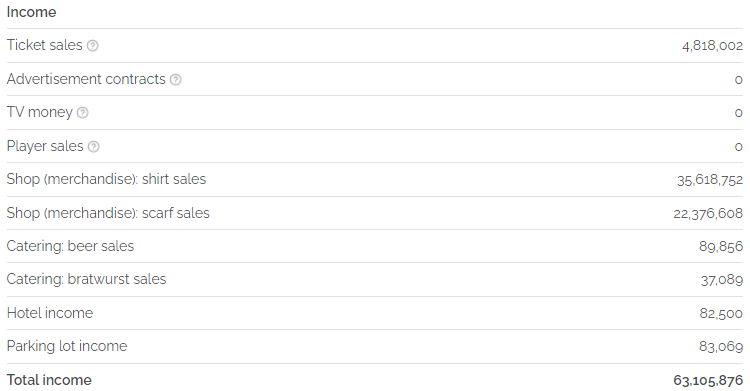Select the scarf sales amount 22,376,608
The height and width of the screenshot is (391, 750).
pos(708,213)
